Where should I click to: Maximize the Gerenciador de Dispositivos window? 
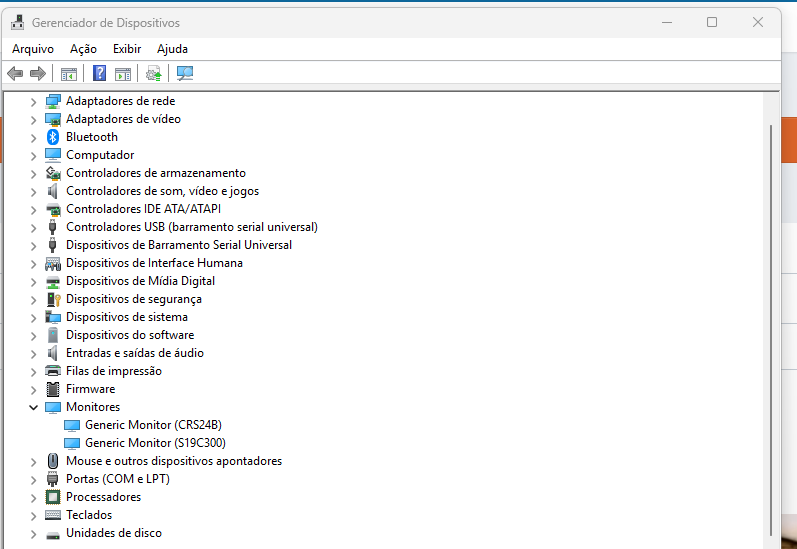pos(712,22)
